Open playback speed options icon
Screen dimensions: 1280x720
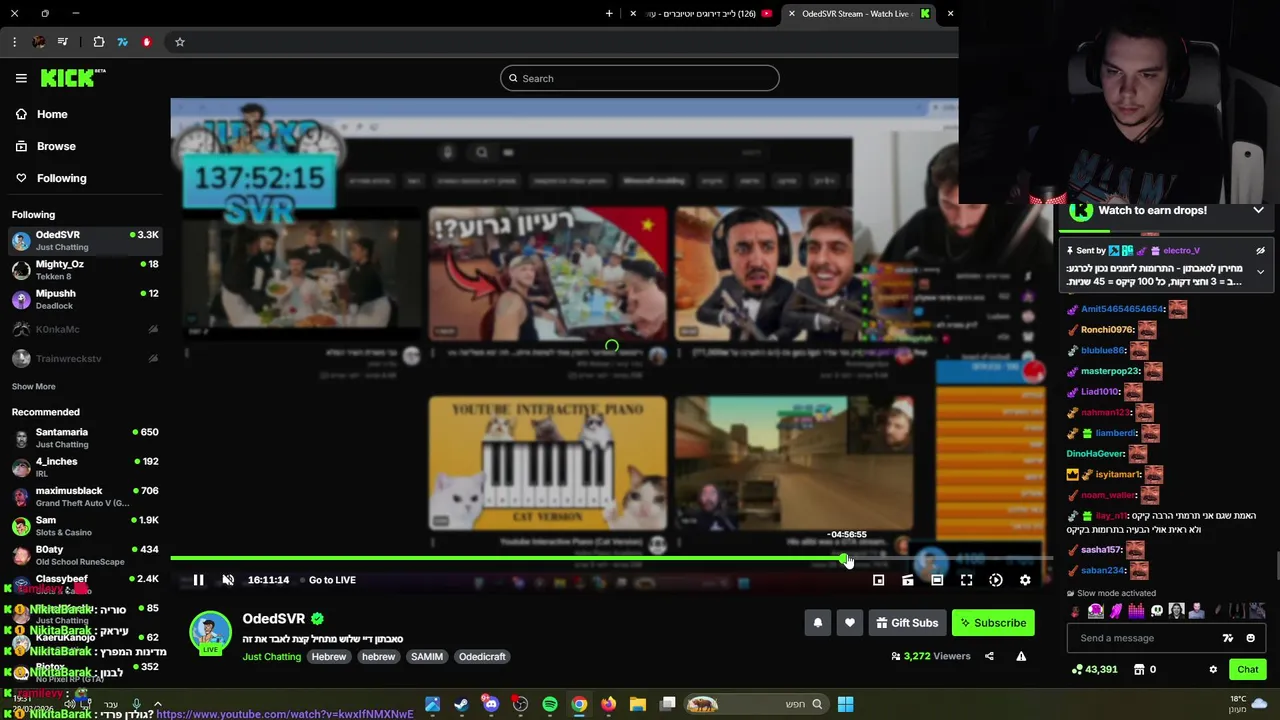coord(996,580)
